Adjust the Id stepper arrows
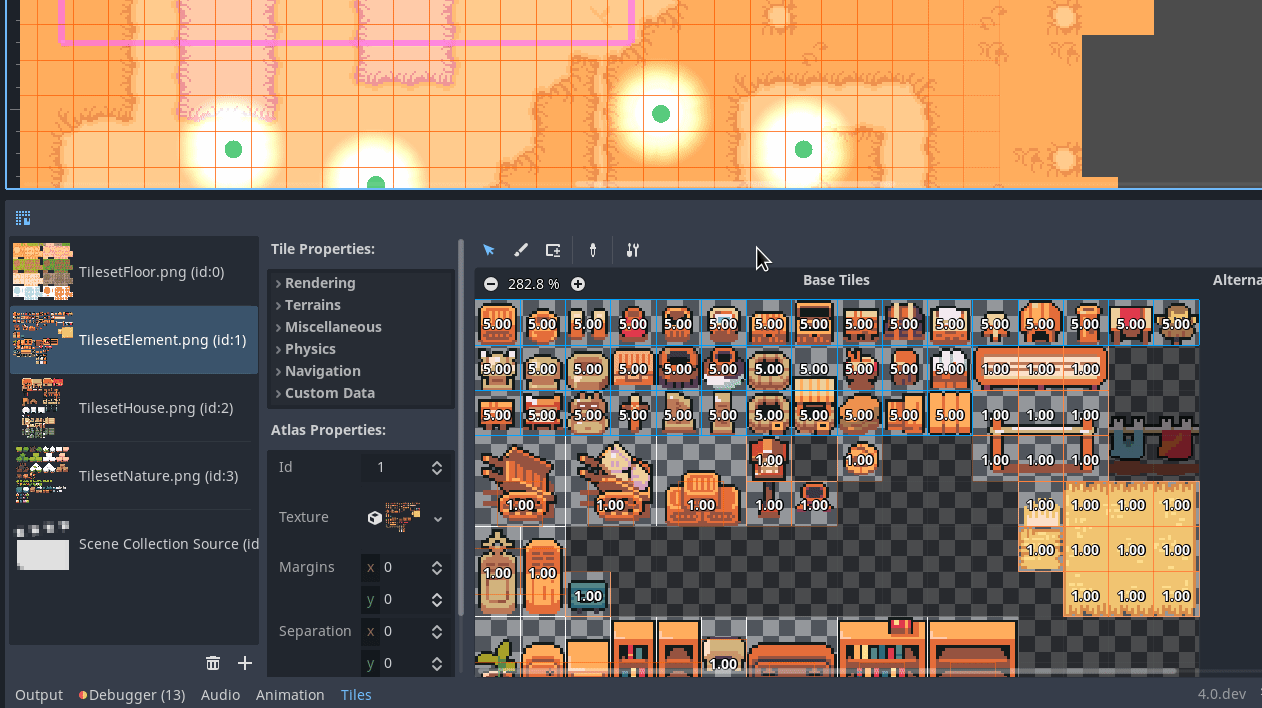The width and height of the screenshot is (1262, 708). (x=437, y=467)
